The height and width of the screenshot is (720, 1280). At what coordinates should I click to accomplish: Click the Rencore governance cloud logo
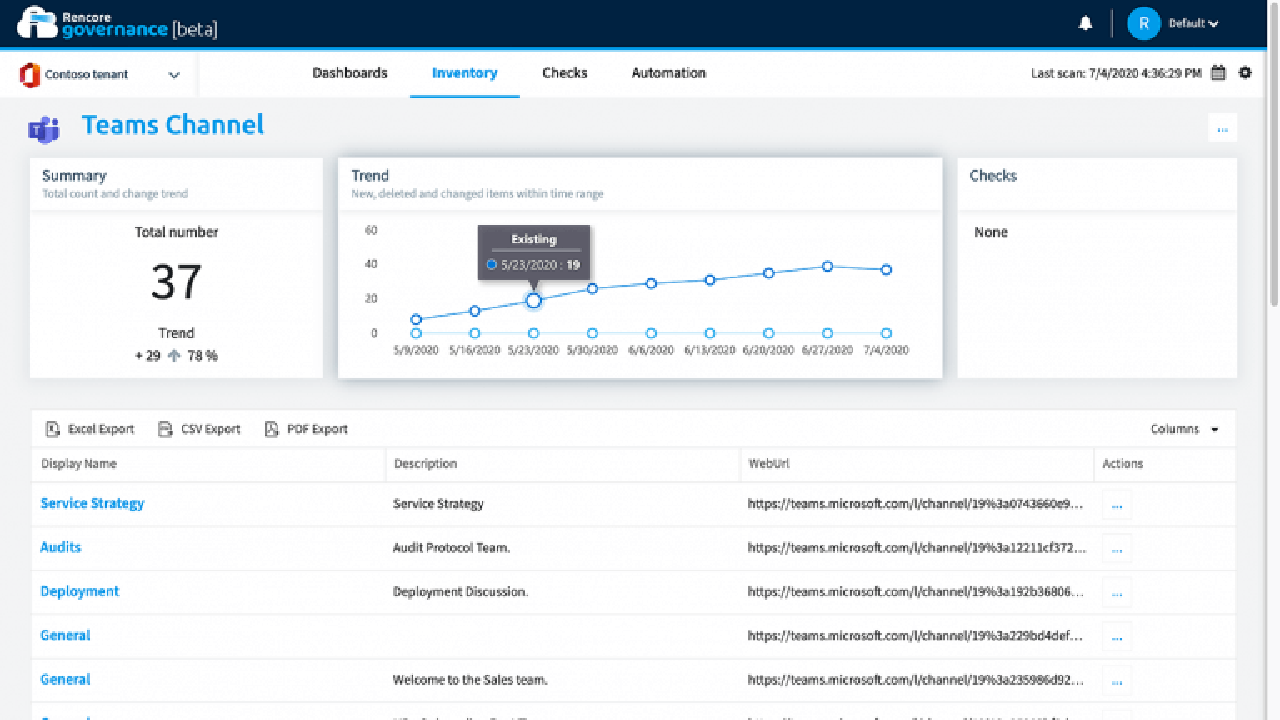pos(38,22)
